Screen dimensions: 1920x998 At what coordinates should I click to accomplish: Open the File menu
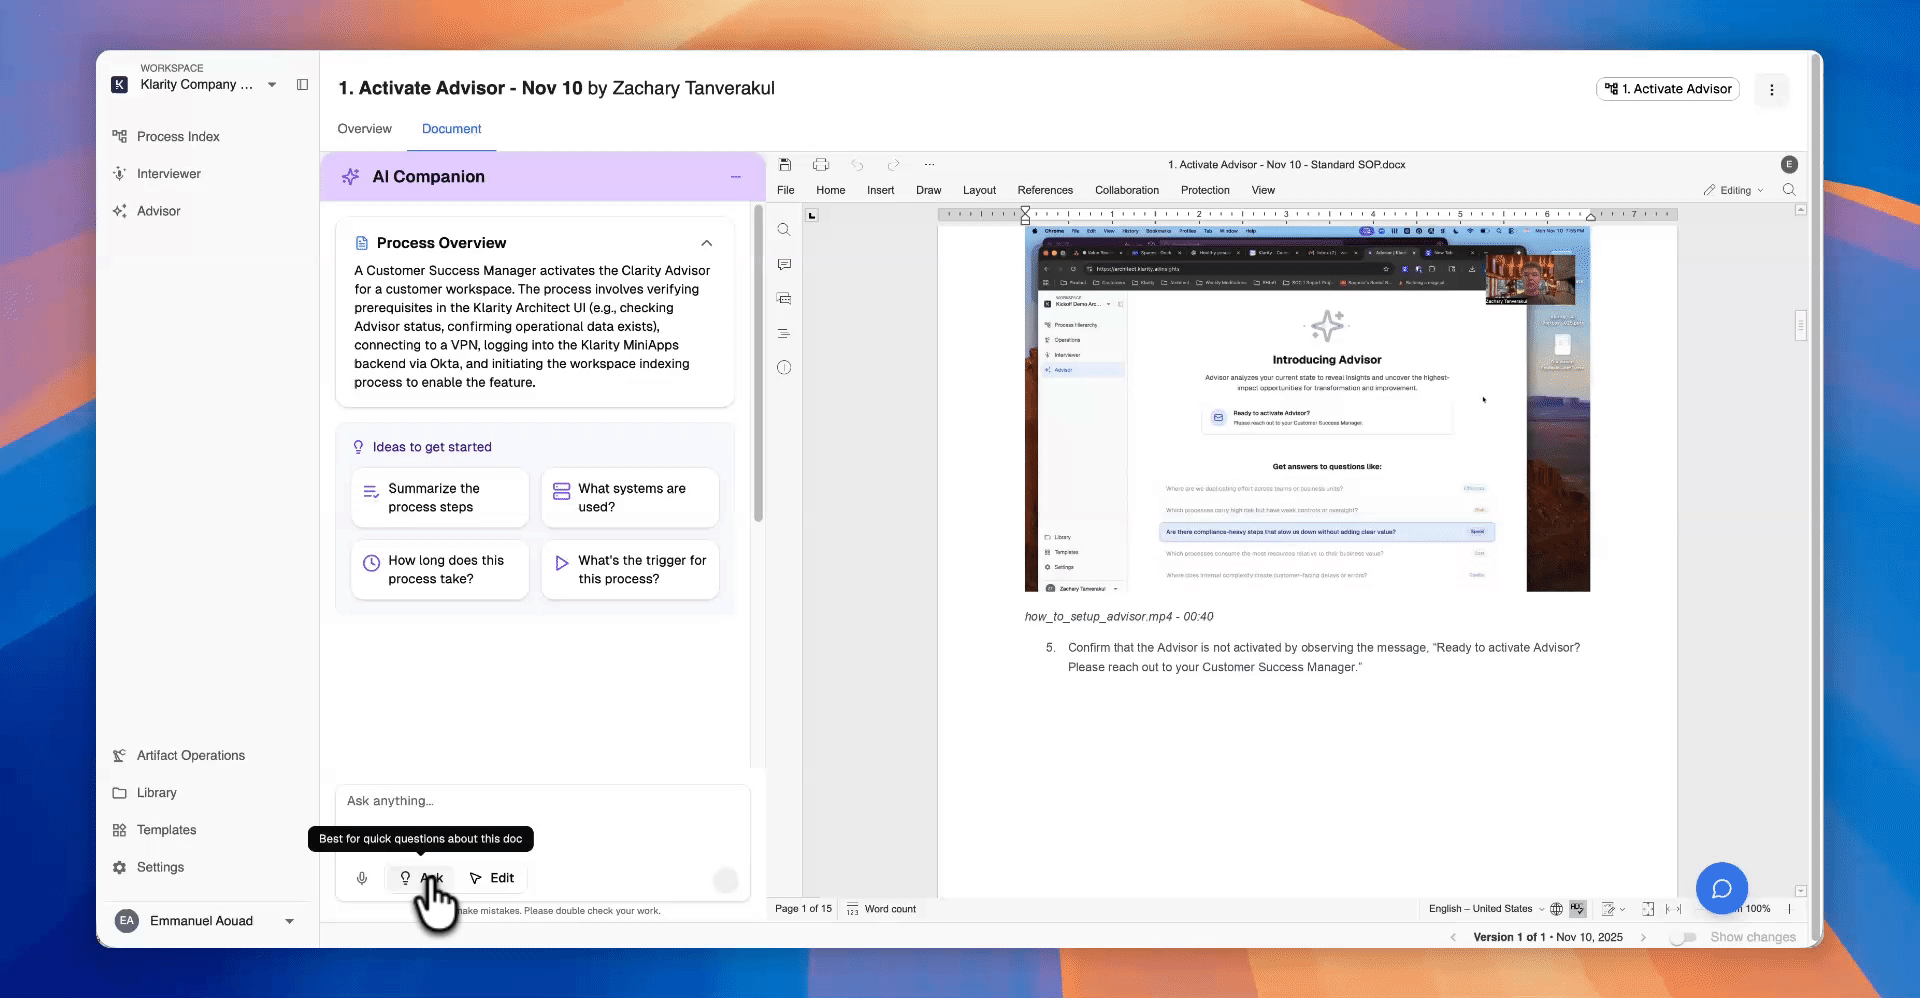786,190
